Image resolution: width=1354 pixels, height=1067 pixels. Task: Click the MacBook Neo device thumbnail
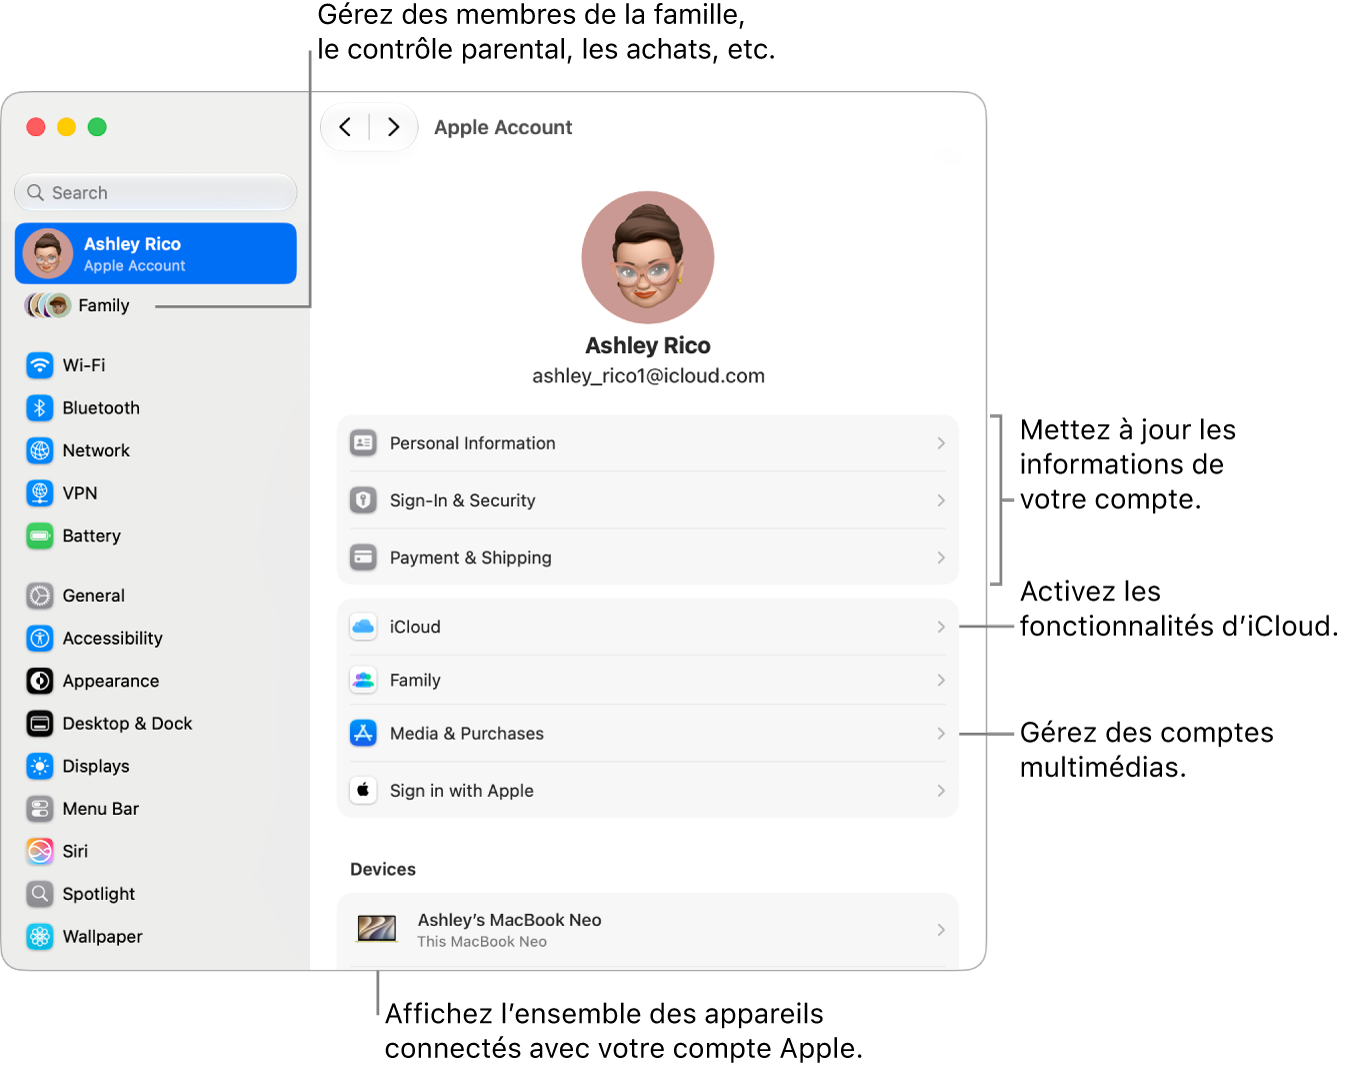click(x=377, y=930)
